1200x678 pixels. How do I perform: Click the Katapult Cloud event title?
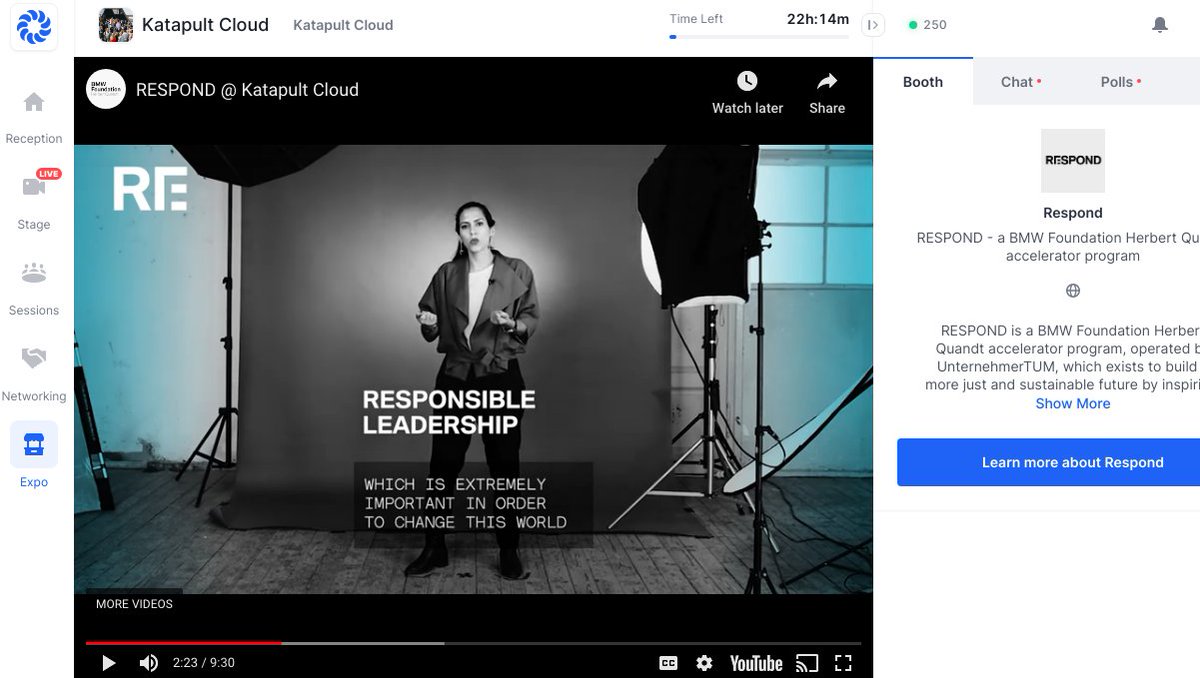[205, 25]
